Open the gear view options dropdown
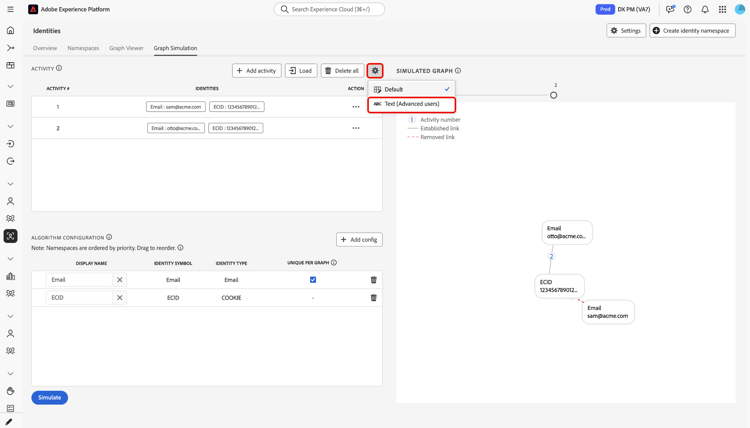The width and height of the screenshot is (750, 428). click(375, 71)
